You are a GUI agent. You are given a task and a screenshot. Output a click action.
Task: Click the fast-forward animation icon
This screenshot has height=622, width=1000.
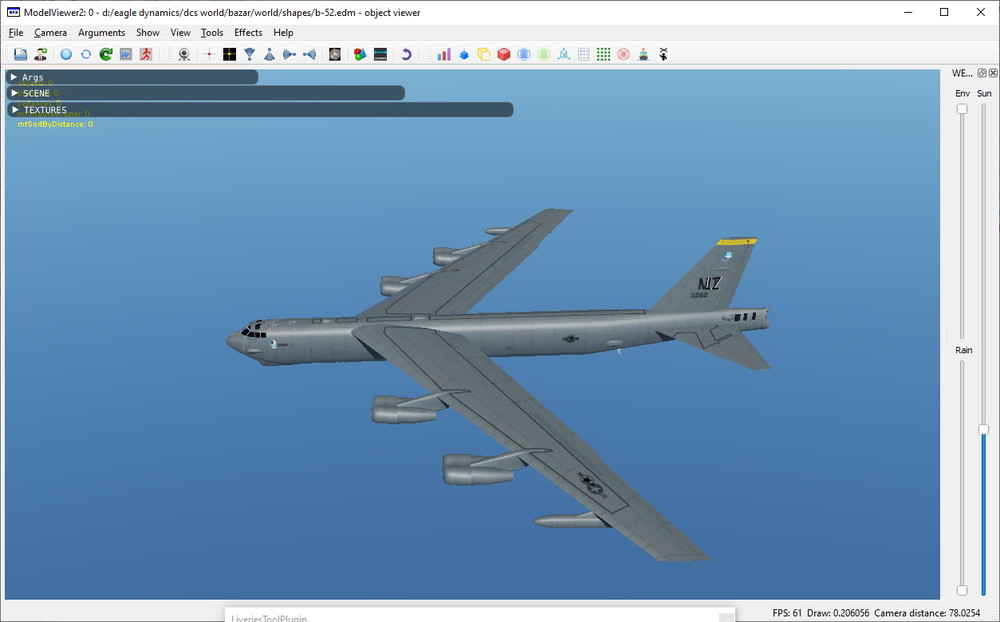coord(126,54)
